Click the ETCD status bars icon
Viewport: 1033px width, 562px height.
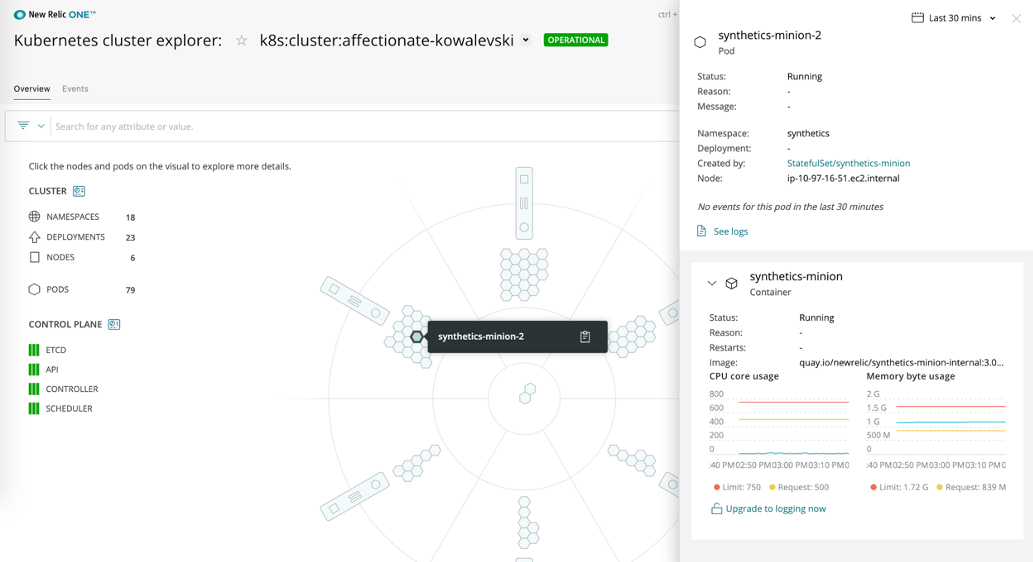tap(34, 350)
